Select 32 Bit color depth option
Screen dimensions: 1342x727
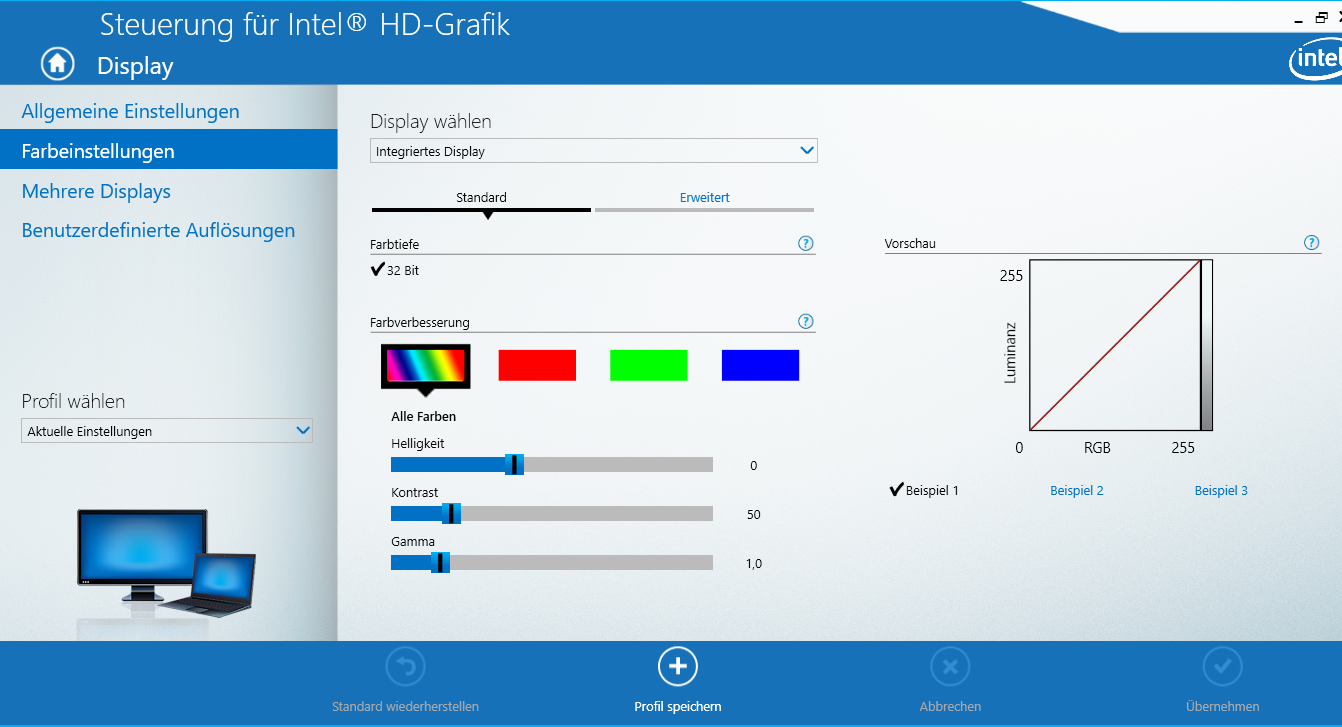[x=394, y=270]
